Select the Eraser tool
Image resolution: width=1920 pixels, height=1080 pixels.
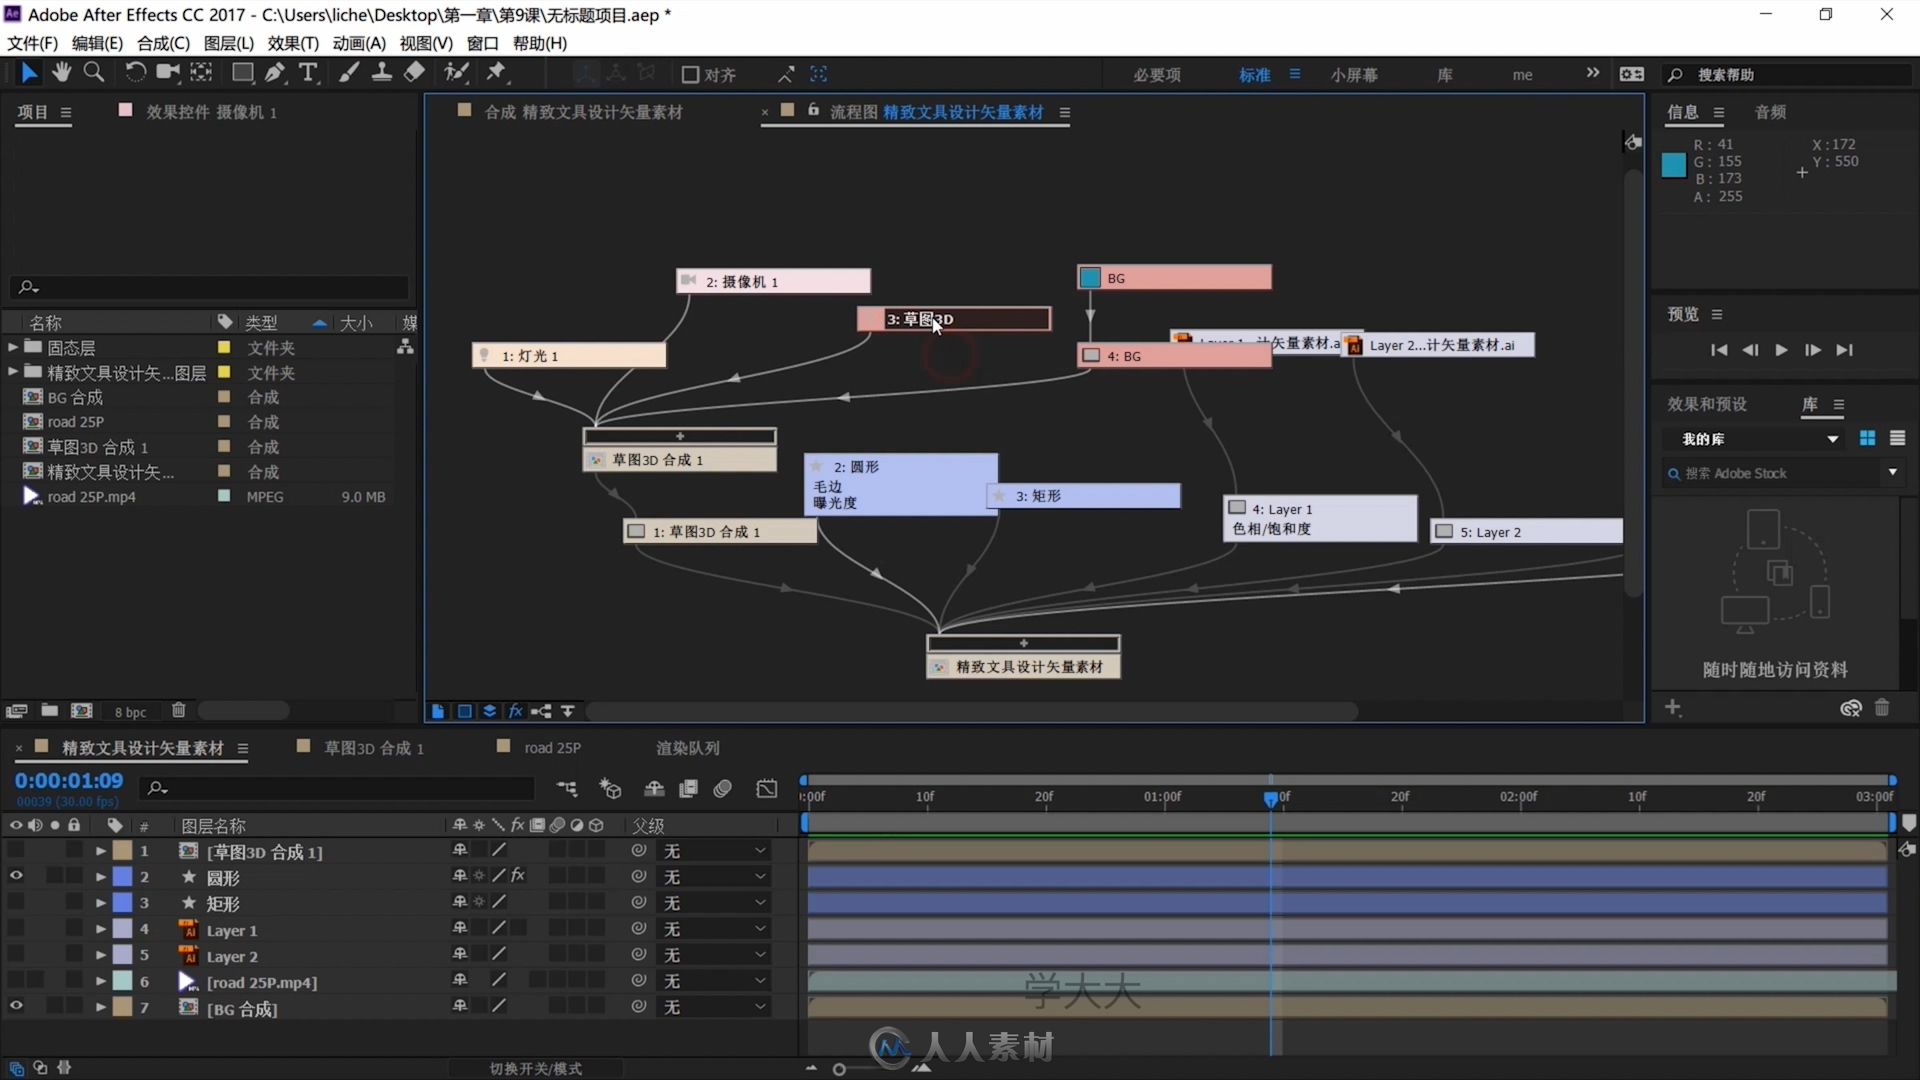(x=414, y=72)
